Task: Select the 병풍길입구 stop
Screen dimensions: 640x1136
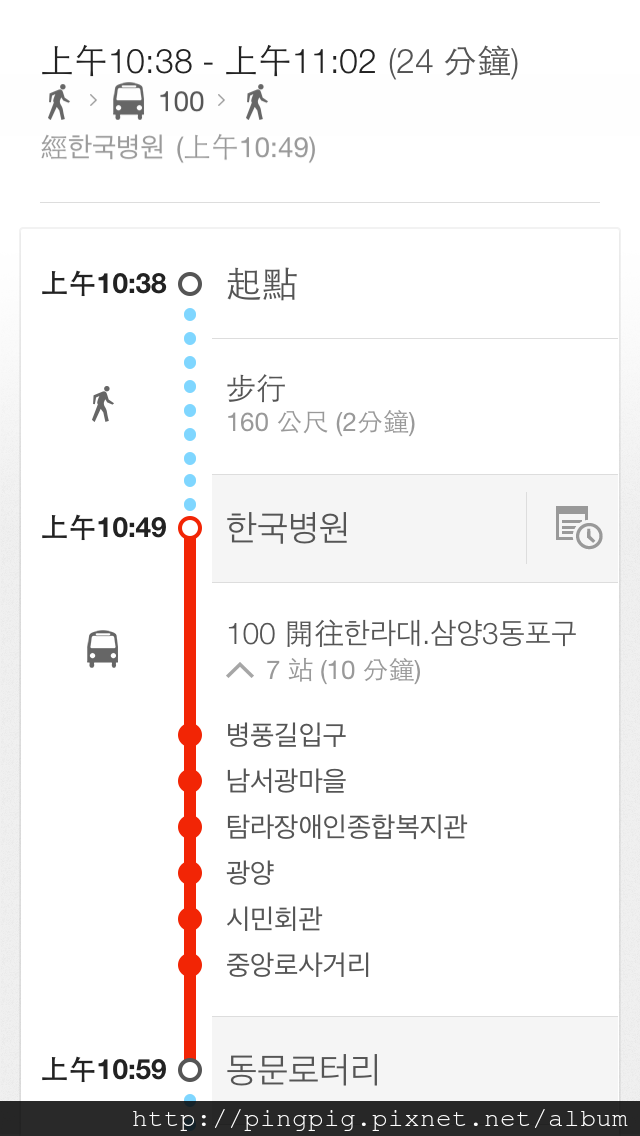Action: [286, 735]
